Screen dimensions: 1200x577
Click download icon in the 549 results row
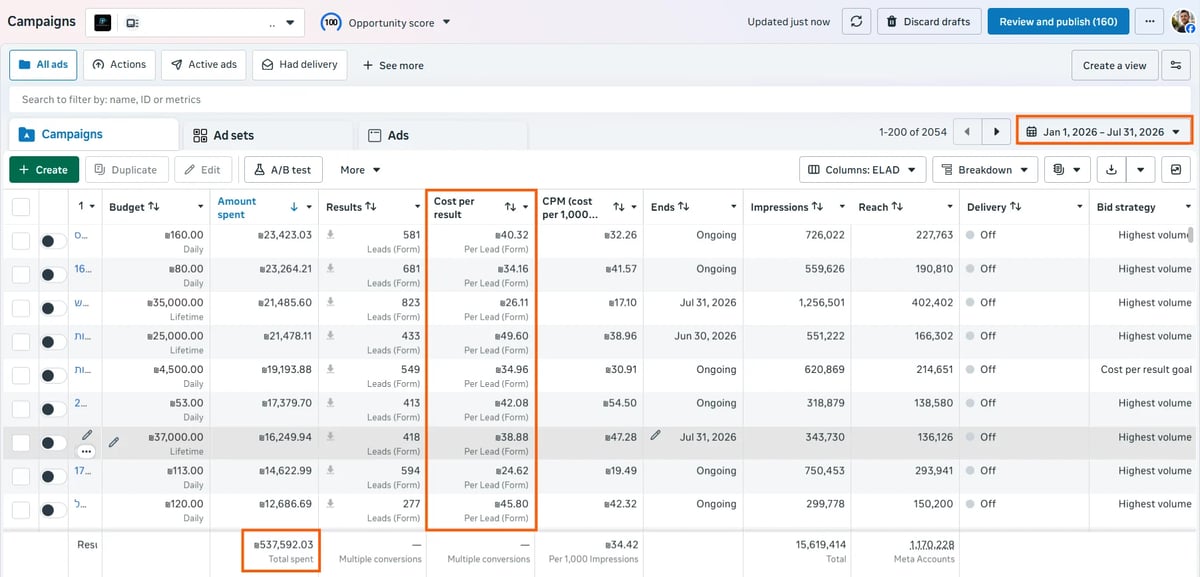tap(331, 370)
